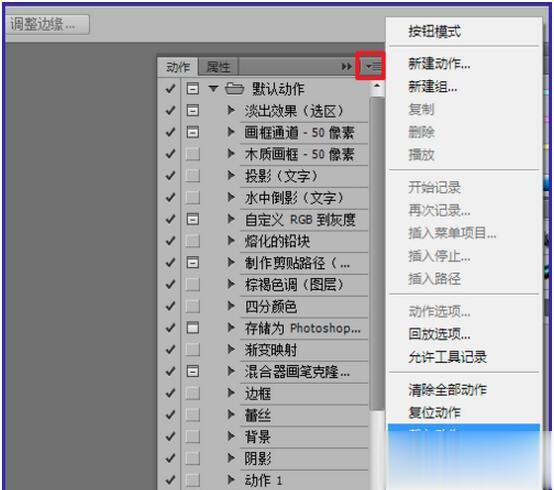Click the 调整边缘... button
This screenshot has height=490, width=554.
[x=47, y=24]
